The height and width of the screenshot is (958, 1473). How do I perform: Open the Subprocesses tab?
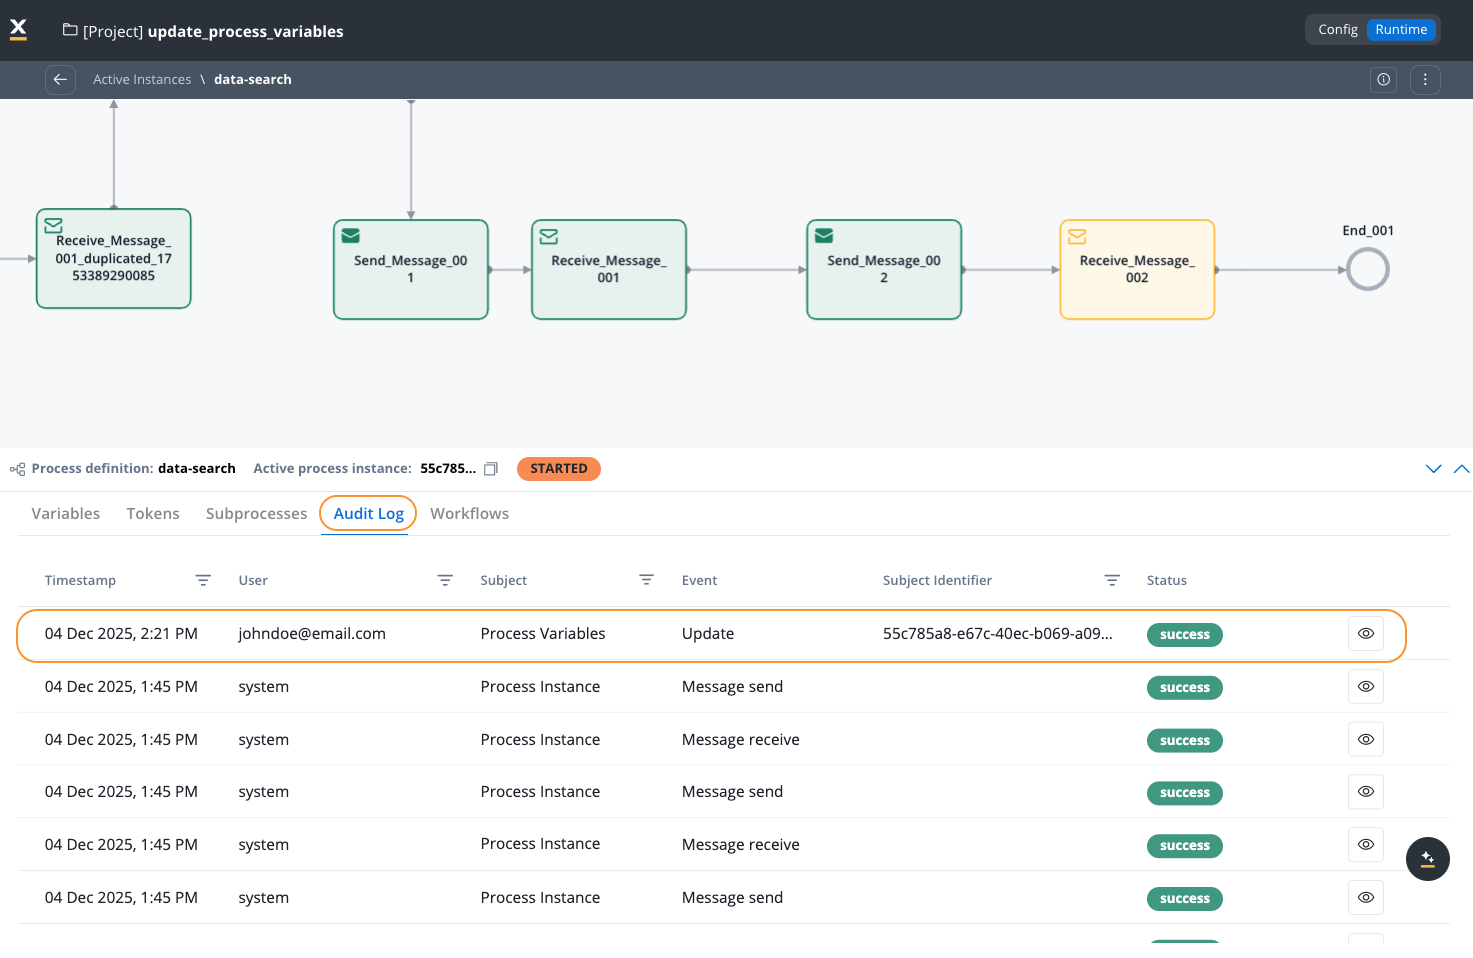(256, 514)
